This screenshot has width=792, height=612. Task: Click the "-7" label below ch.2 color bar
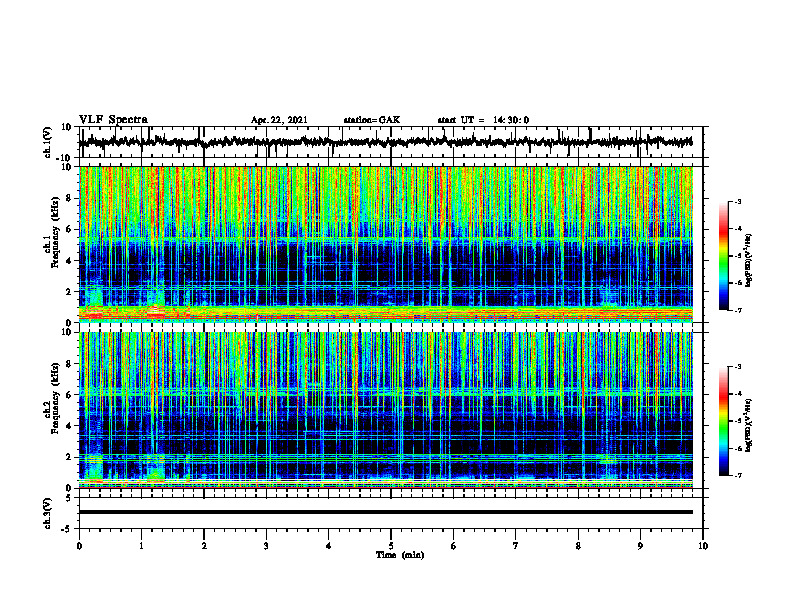pyautogui.click(x=738, y=475)
